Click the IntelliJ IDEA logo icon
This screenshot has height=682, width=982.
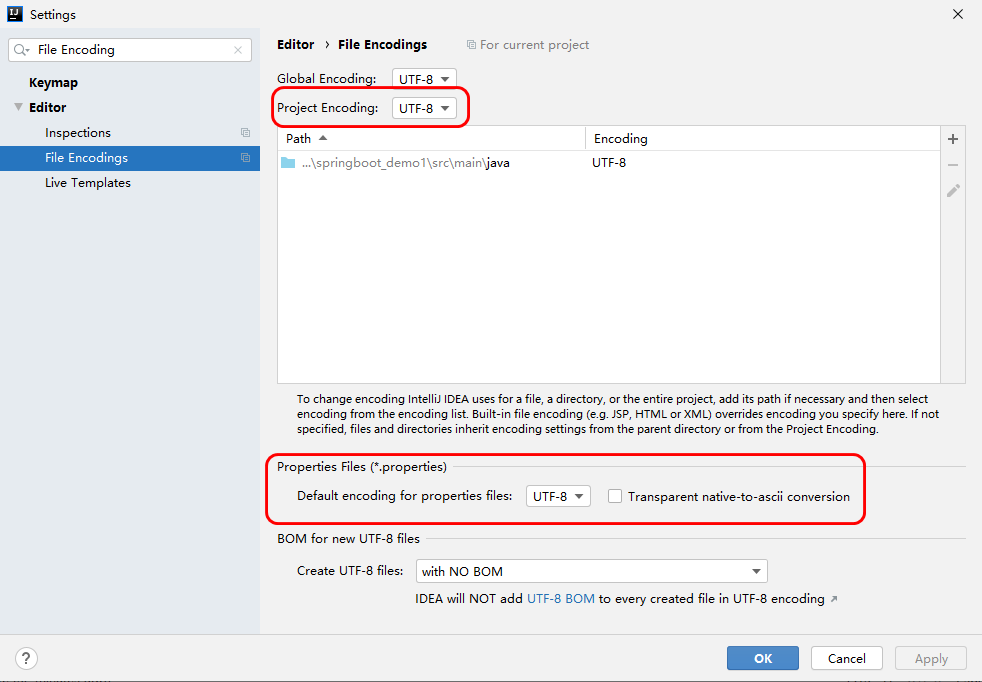point(14,14)
